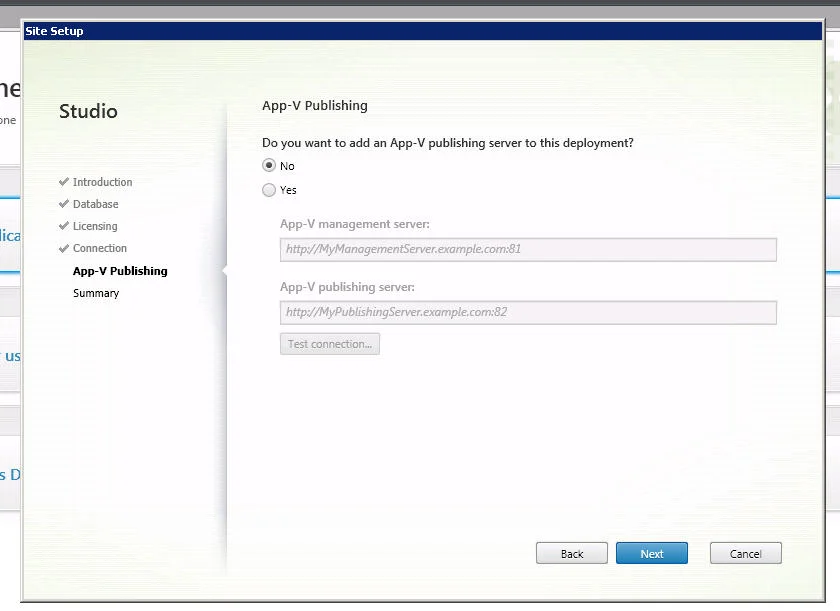The image size is (840, 611).
Task: Open the Database wizard step
Action: pyautogui.click(x=95, y=204)
